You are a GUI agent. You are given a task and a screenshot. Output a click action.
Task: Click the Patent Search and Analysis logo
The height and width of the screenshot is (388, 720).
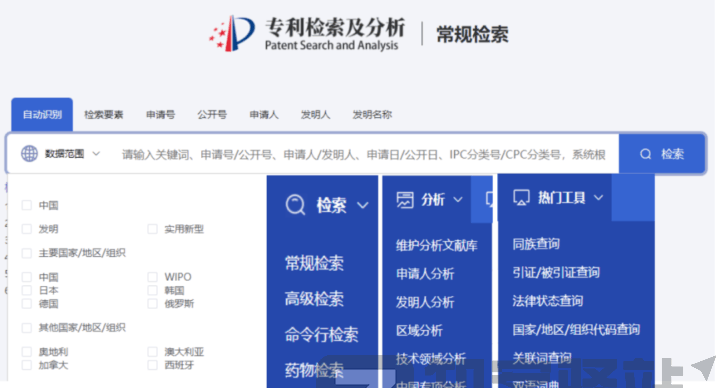pos(307,34)
